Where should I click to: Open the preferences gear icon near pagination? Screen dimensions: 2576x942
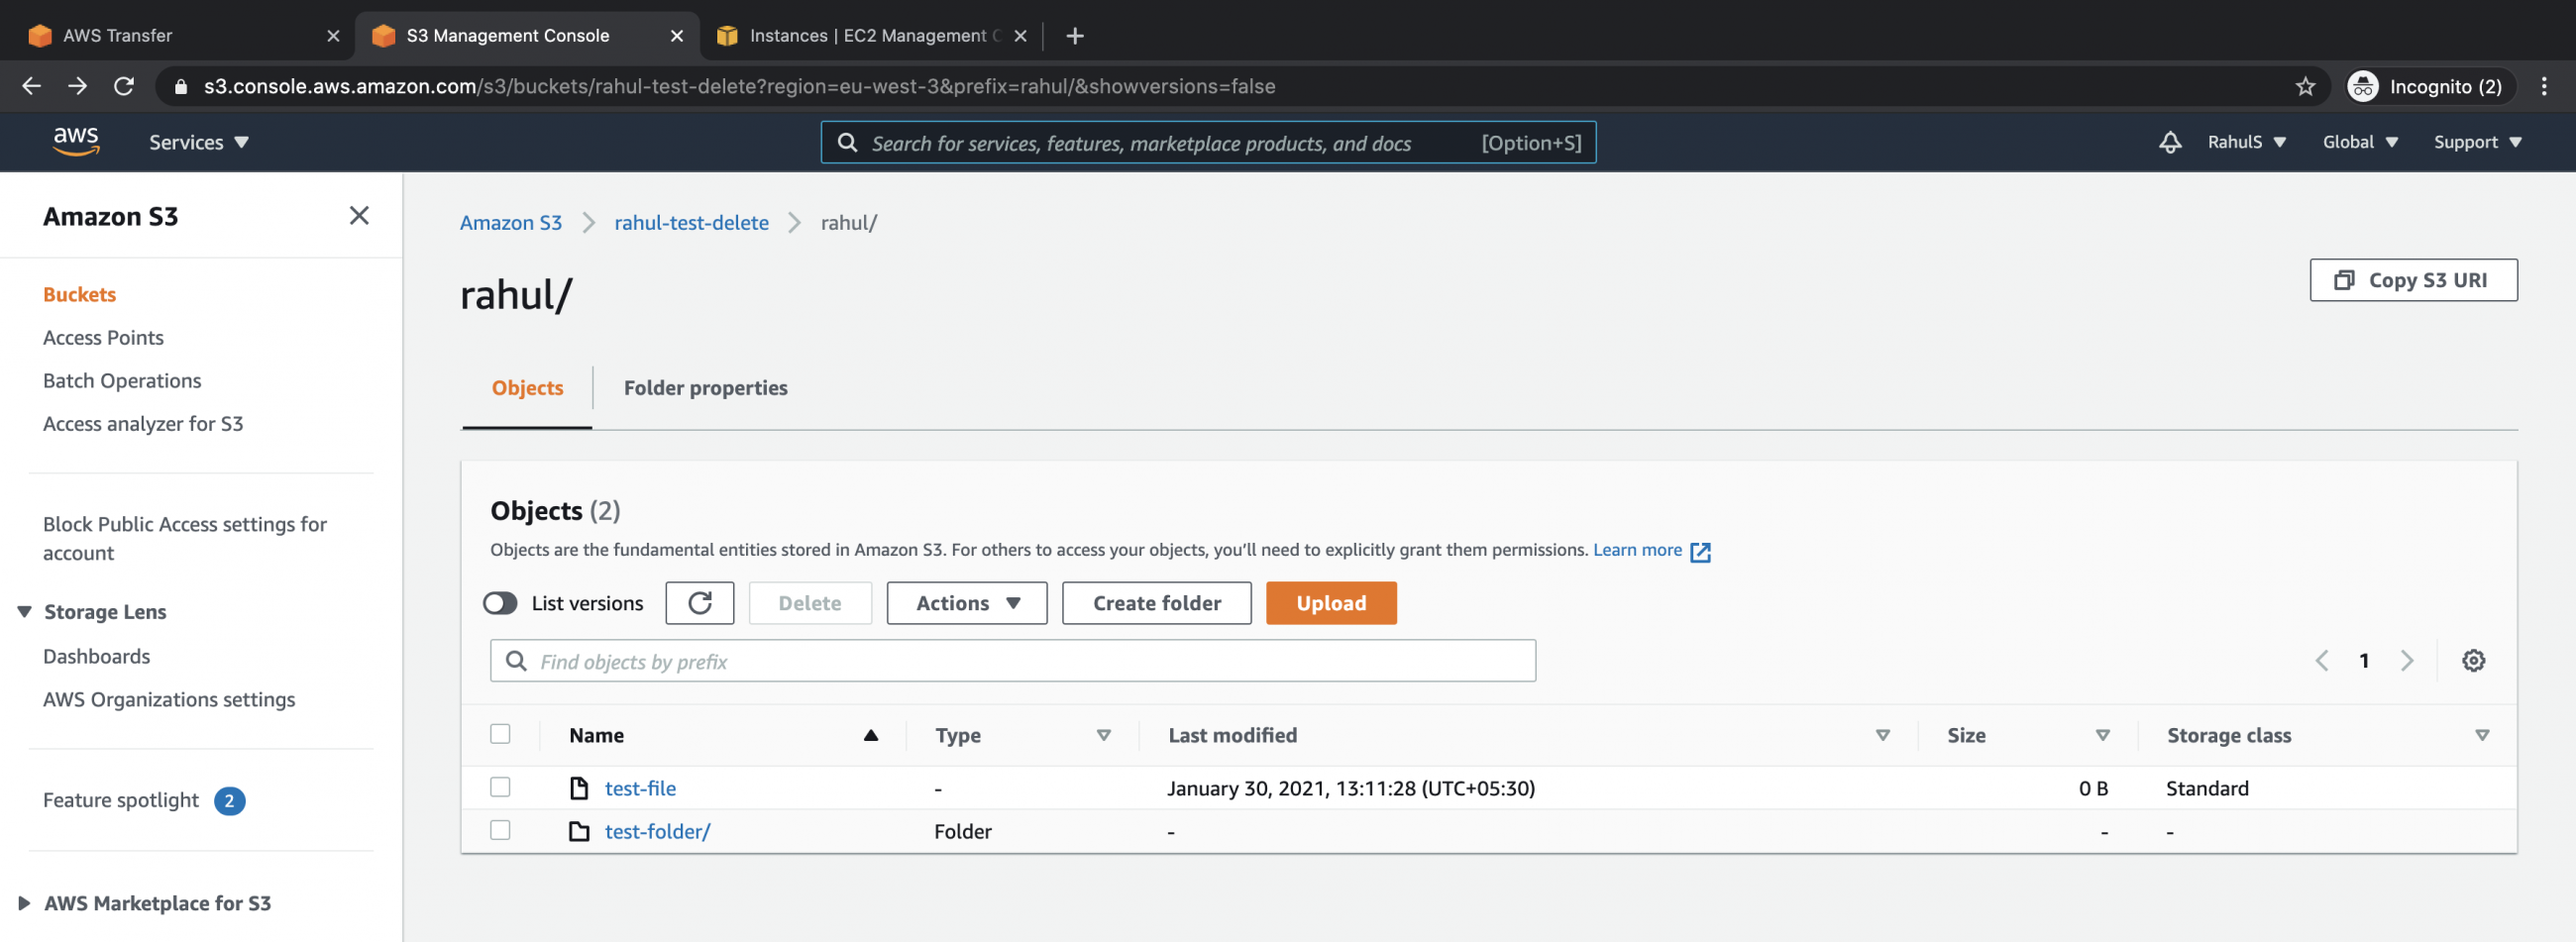coord(2473,660)
